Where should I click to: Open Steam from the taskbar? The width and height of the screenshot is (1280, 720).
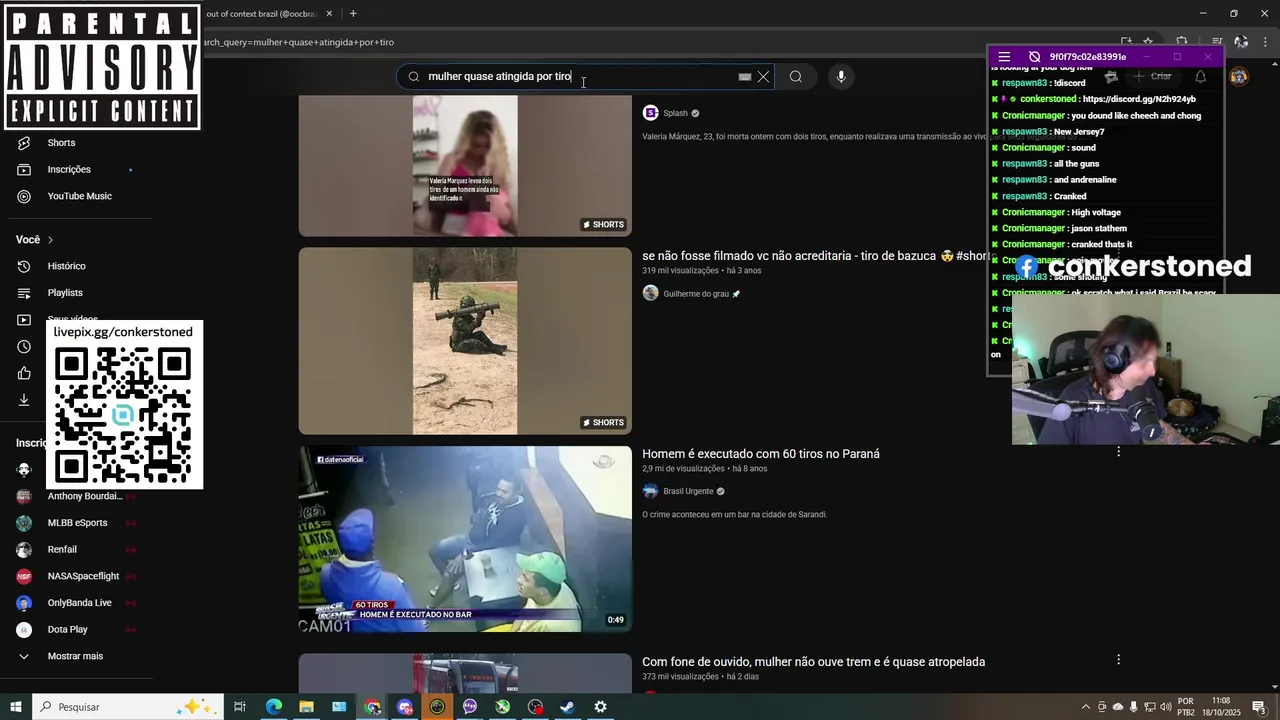click(x=567, y=707)
